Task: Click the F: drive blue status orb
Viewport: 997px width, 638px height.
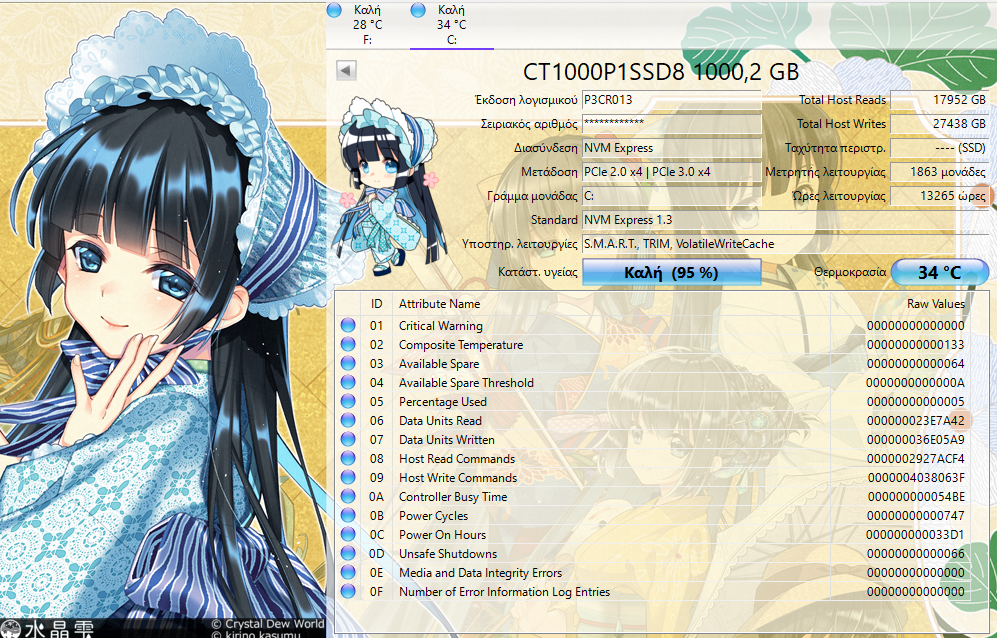Action: (334, 10)
